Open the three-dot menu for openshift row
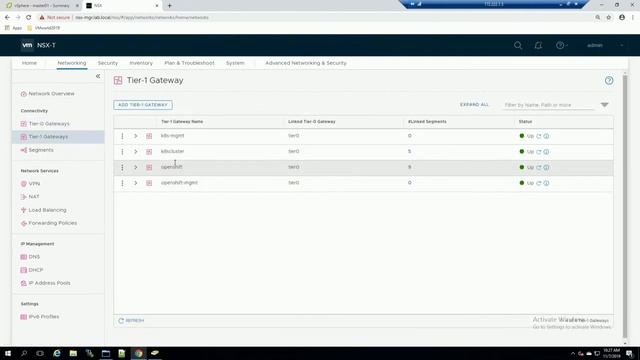 tap(122, 167)
